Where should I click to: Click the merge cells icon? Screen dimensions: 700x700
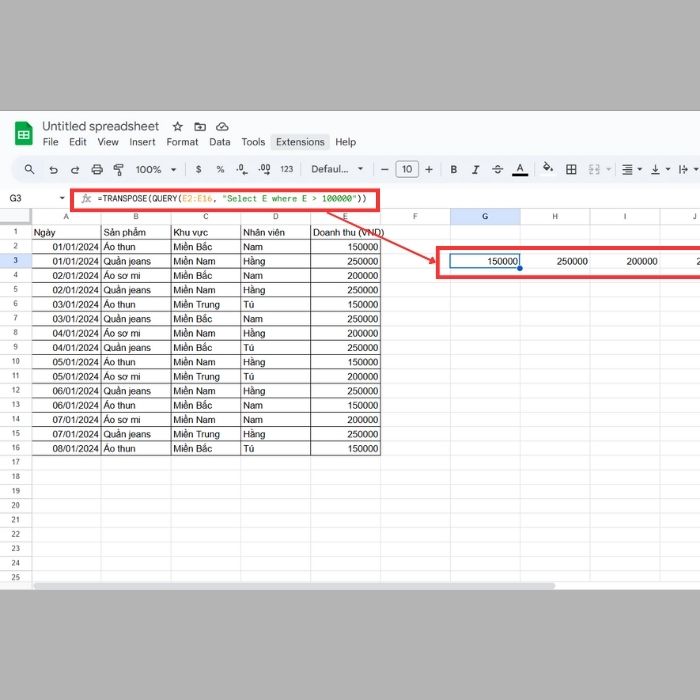pyautogui.click(x=594, y=170)
